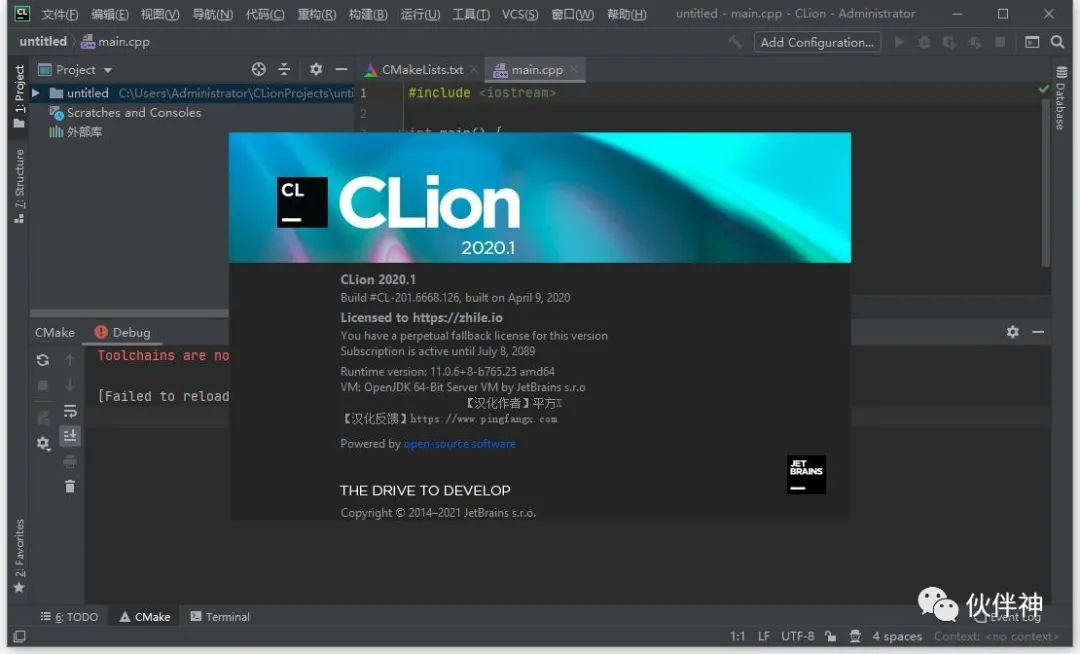
Task: Close the CMakeLists.txt tab
Action: click(x=474, y=69)
